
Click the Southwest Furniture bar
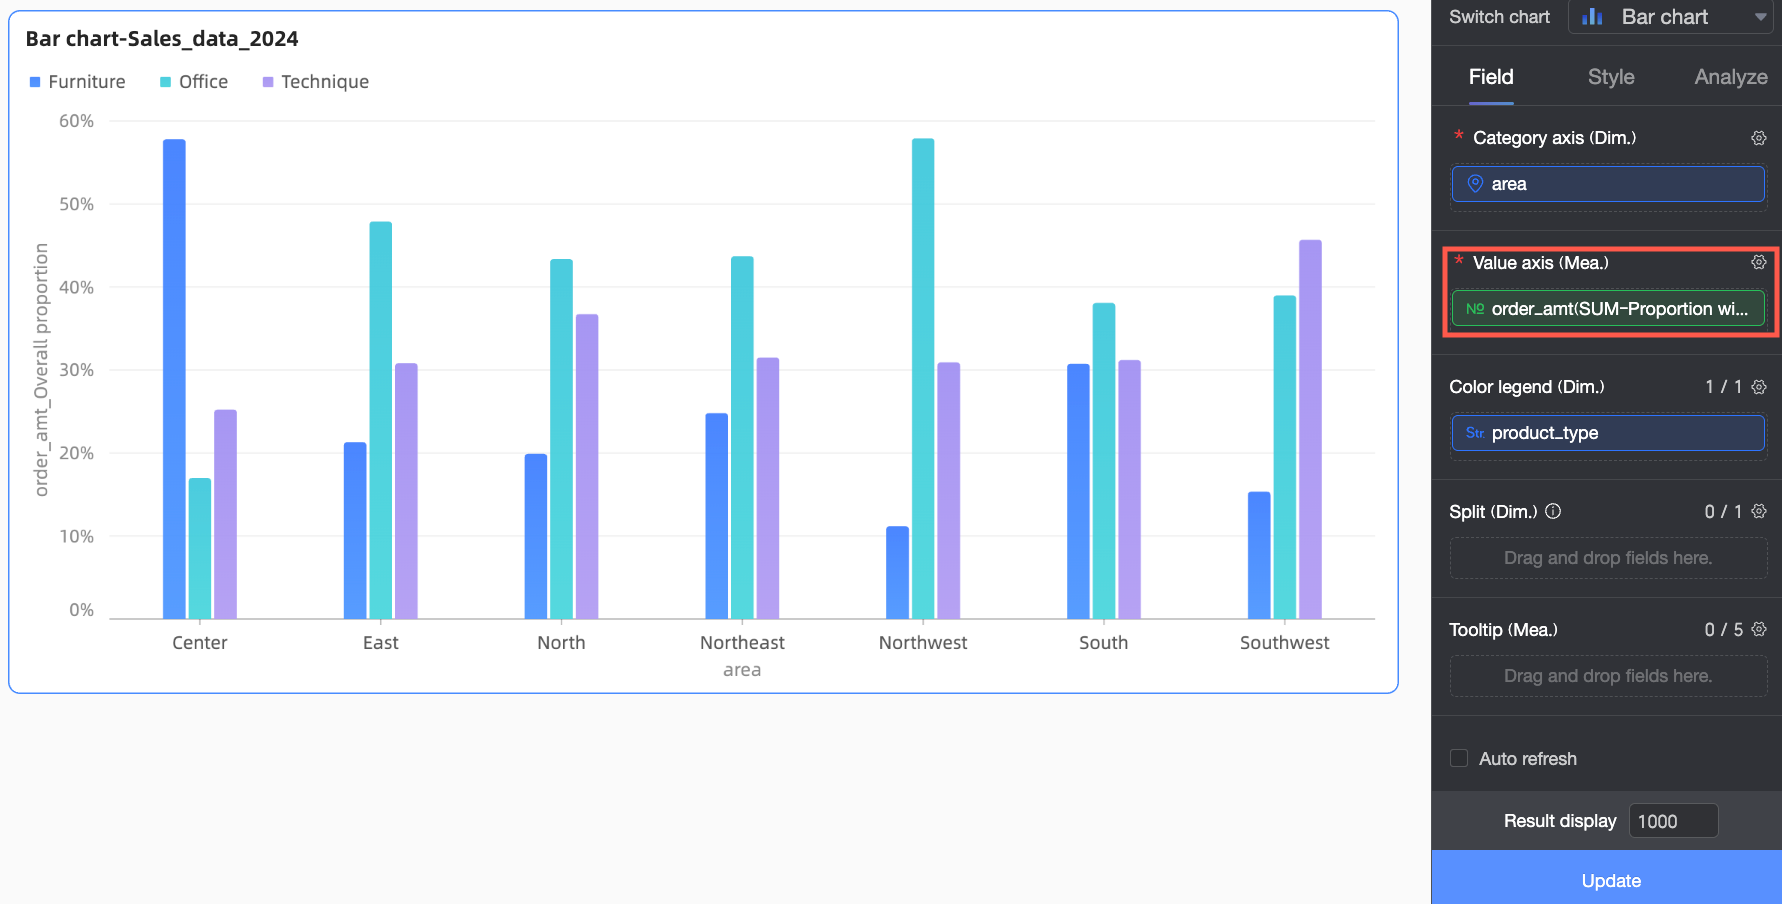point(1259,555)
